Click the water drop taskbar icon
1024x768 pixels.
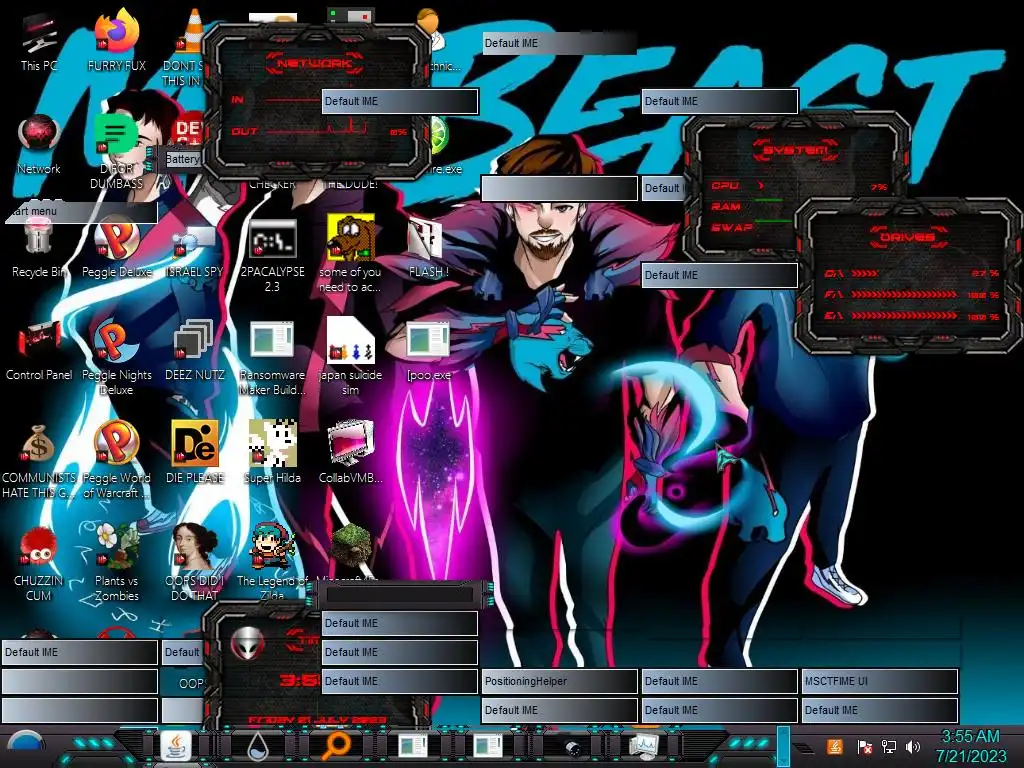[258, 746]
